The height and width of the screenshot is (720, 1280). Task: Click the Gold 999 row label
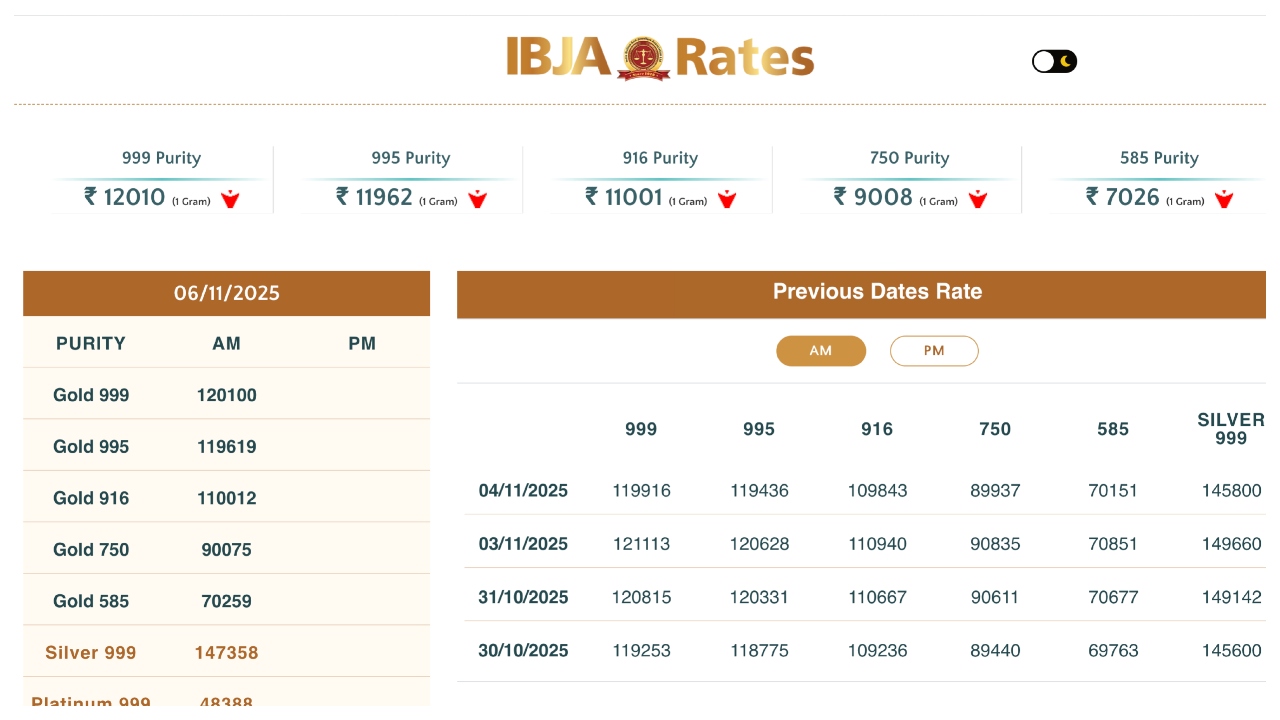coord(91,395)
